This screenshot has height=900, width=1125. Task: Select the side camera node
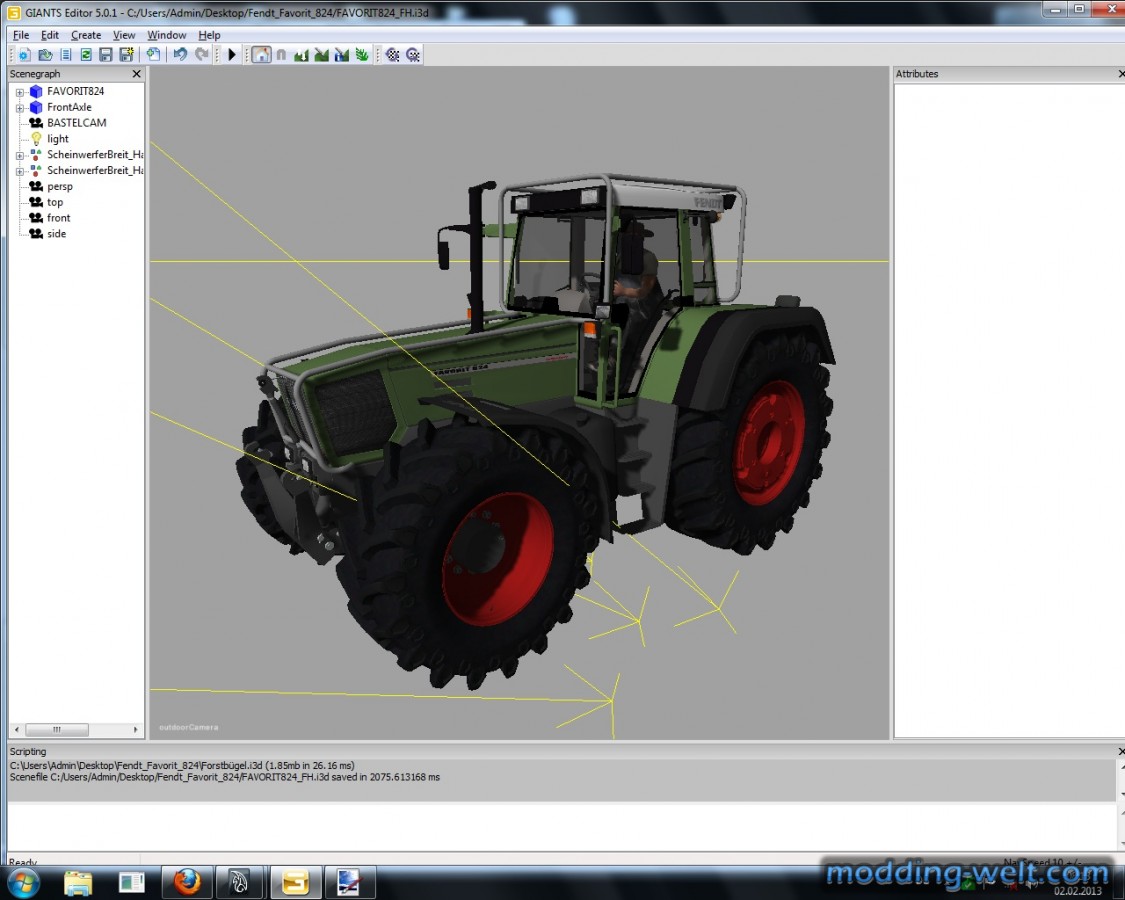56,233
